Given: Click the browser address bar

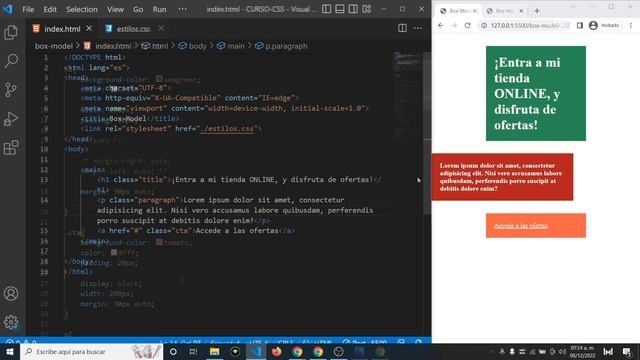Looking at the screenshot, I should point(524,25).
